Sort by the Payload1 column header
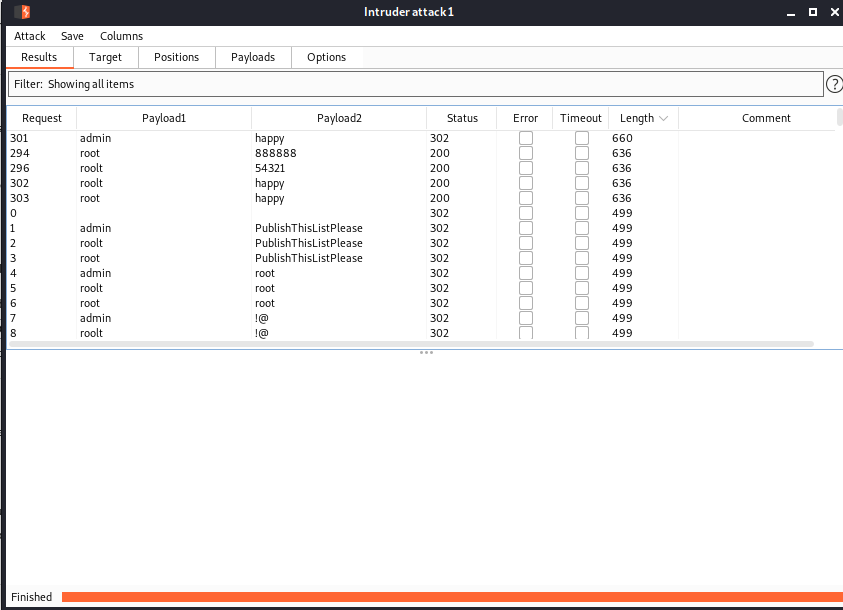 (164, 118)
